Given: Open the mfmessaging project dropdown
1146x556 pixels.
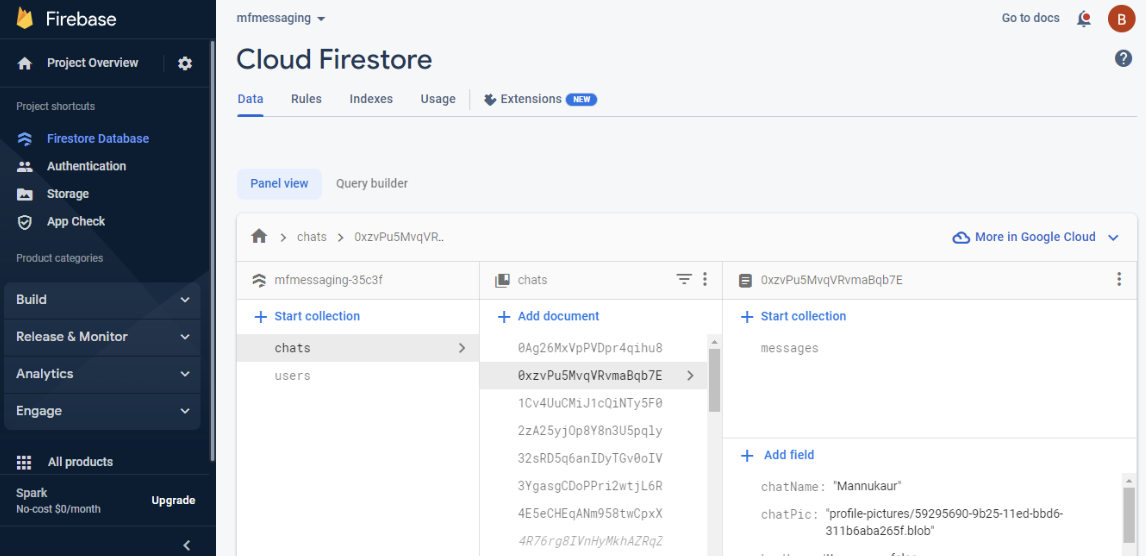Looking at the screenshot, I should click(281, 18).
